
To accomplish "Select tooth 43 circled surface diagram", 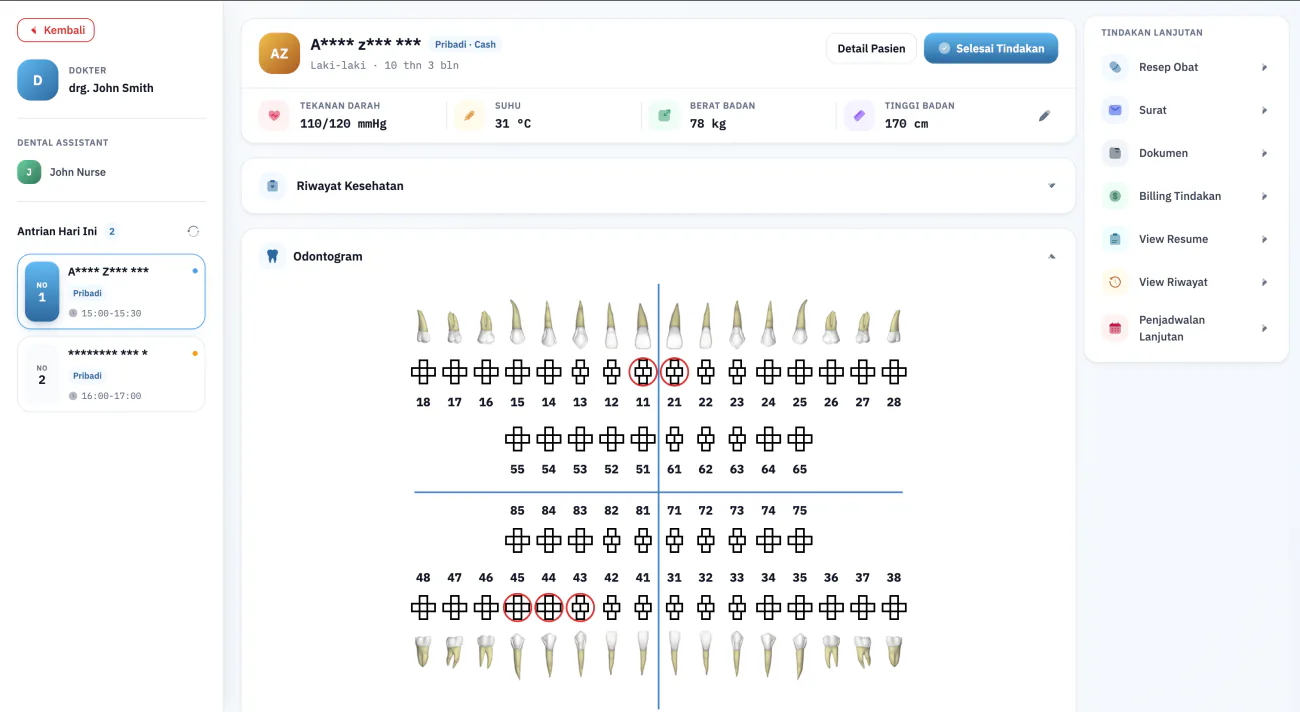I will click(x=580, y=607).
